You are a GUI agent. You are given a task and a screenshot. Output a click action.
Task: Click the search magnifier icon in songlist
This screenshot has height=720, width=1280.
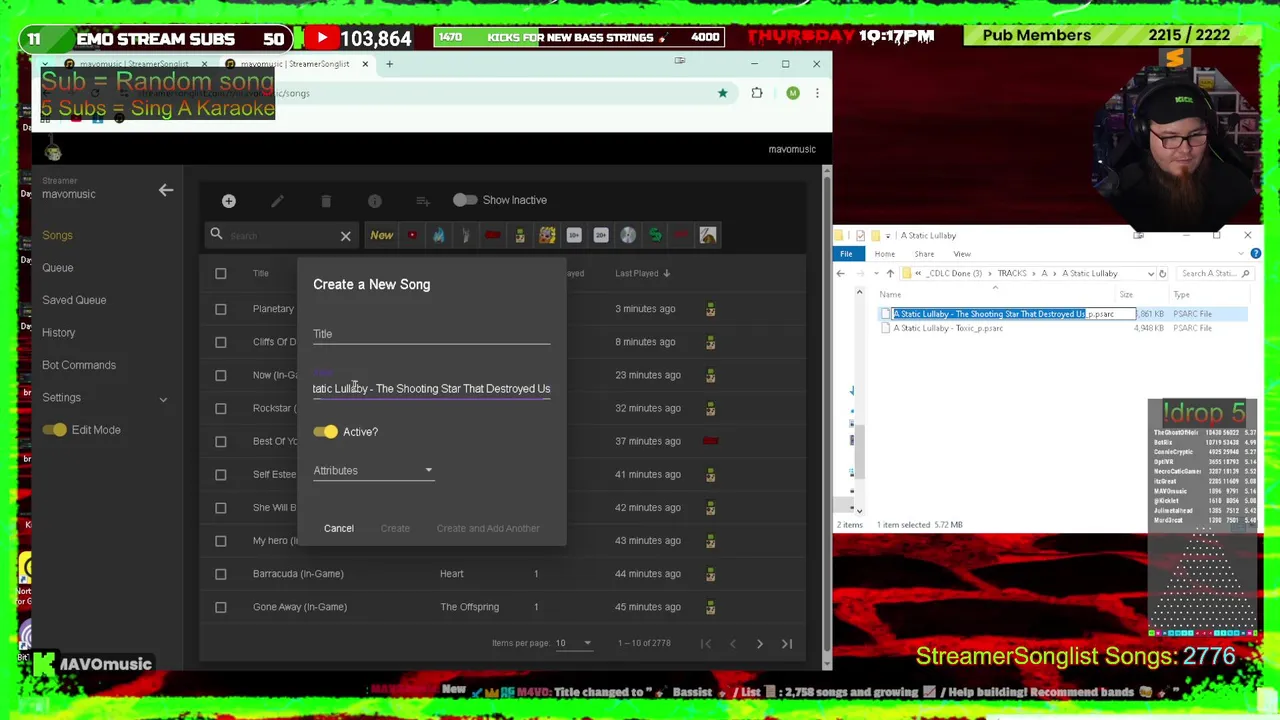pos(216,235)
